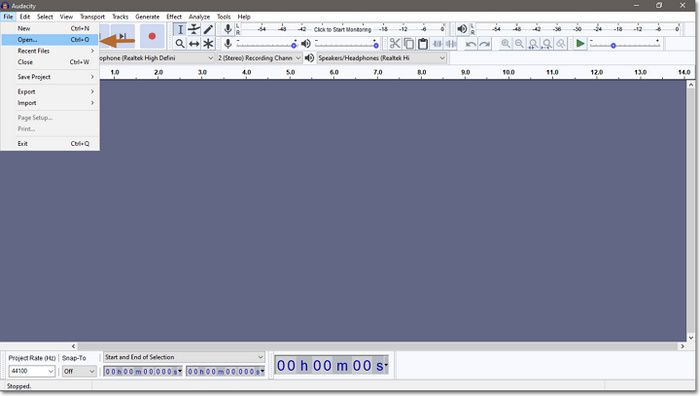The height and width of the screenshot is (396, 700).
Task: Select the Multi-Tool asterisk icon
Action: tap(208, 44)
